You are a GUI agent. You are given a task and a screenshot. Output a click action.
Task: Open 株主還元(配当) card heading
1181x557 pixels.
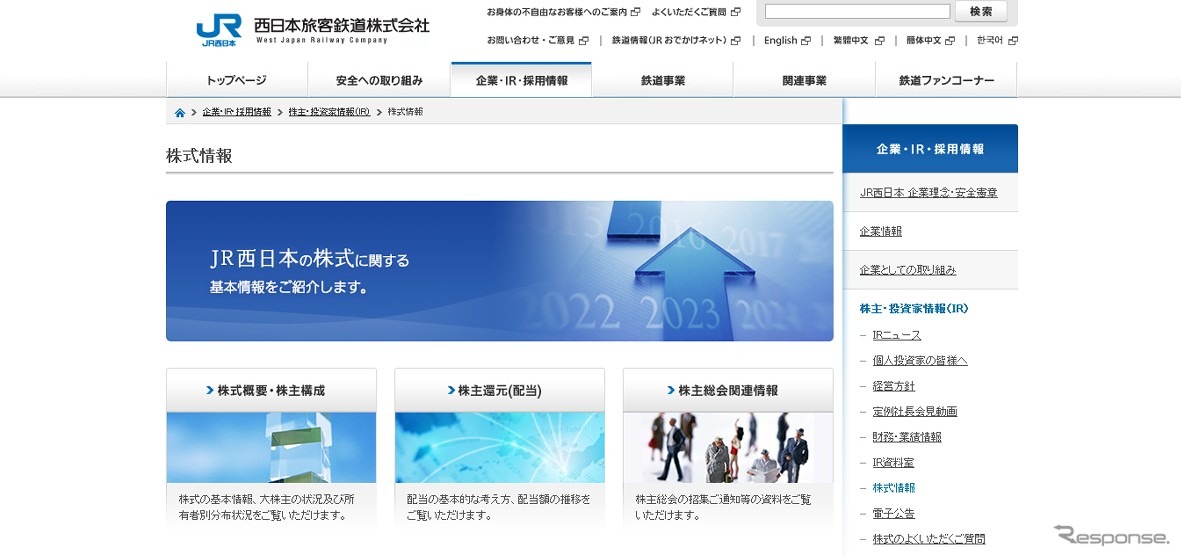coord(499,390)
